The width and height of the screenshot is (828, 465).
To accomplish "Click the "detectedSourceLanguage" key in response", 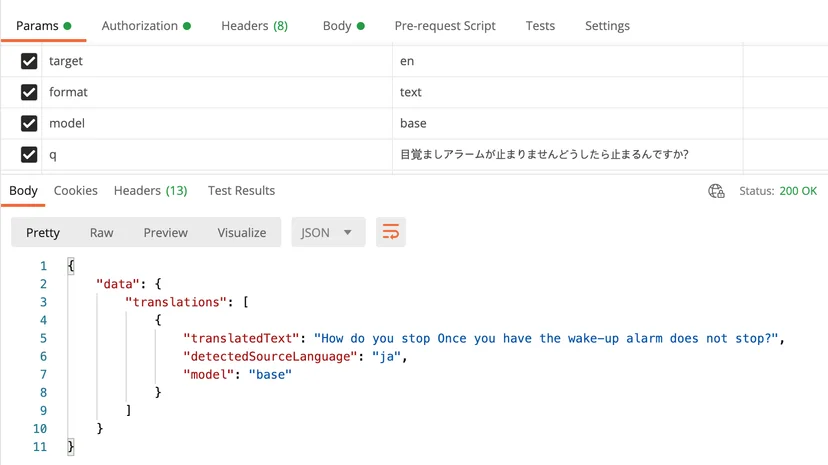I will [270, 356].
